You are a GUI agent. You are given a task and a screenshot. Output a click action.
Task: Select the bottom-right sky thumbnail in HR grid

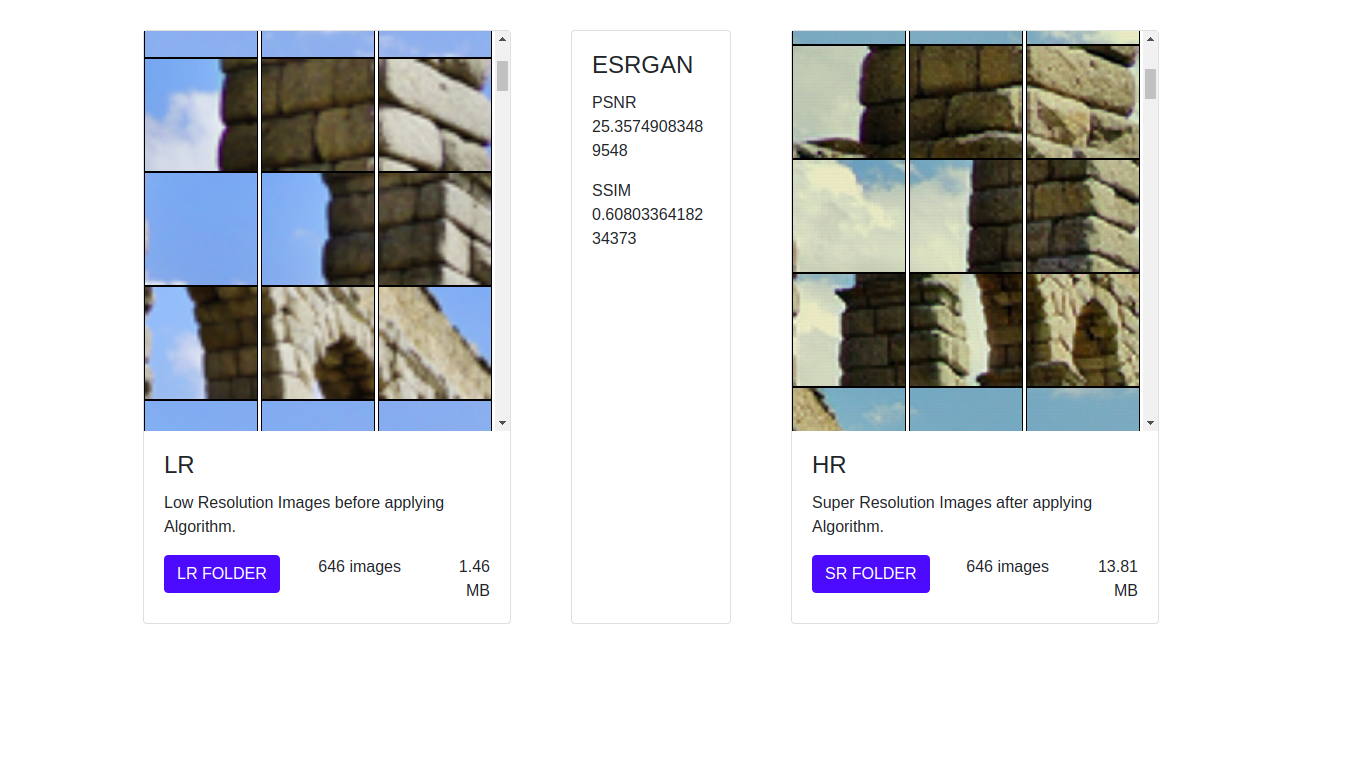pyautogui.click(x=1081, y=408)
